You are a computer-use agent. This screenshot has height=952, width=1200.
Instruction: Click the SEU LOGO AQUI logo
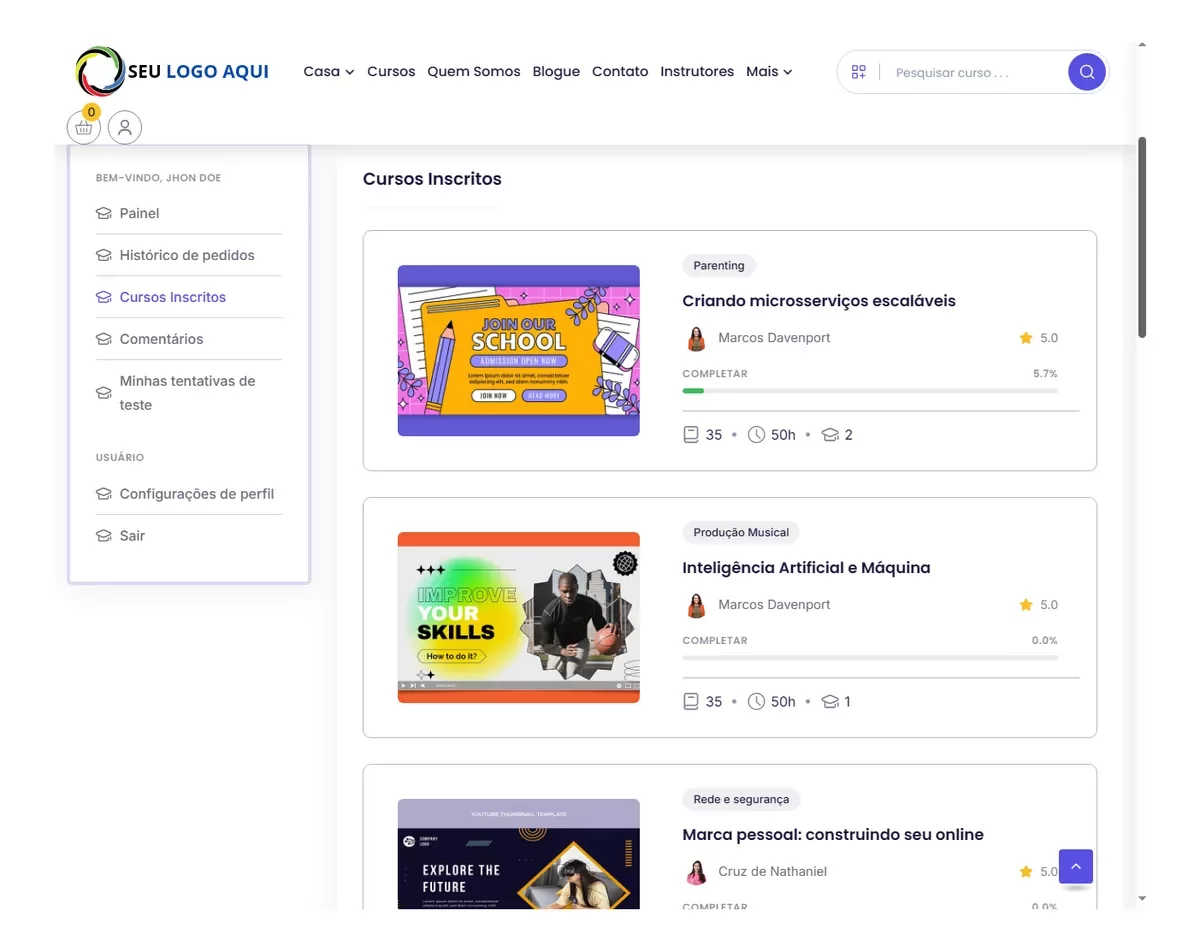pyautogui.click(x=173, y=71)
